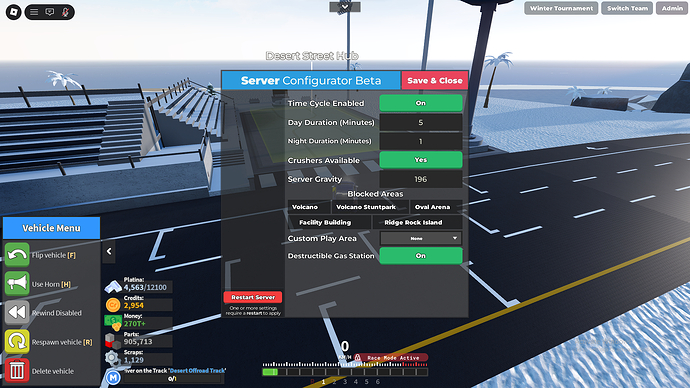Edit the Day Duration minutes field
Viewport: 690px width, 388px height.
click(421, 122)
